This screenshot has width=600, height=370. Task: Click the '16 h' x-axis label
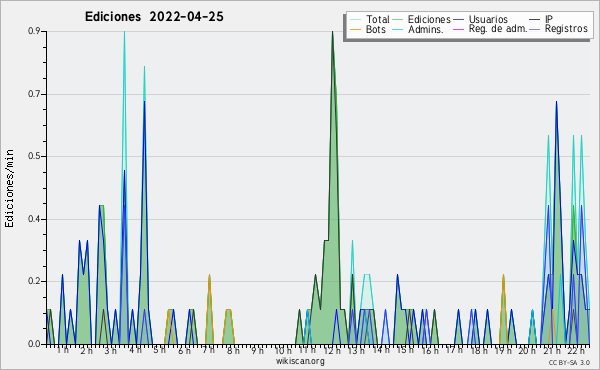click(430, 350)
